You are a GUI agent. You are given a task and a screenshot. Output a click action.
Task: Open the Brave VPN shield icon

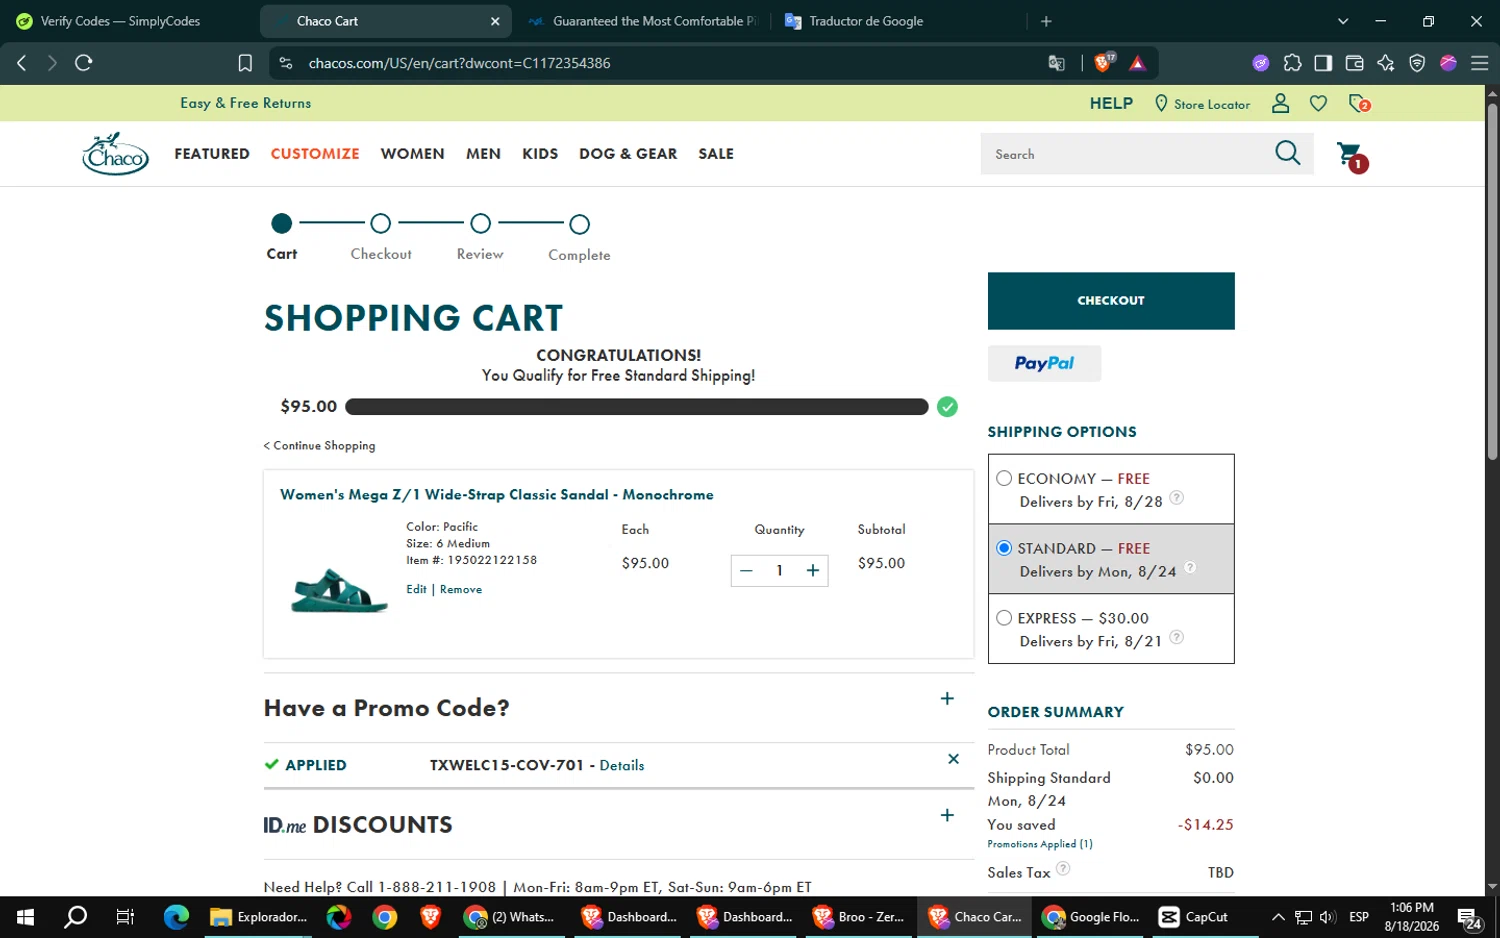click(1417, 63)
